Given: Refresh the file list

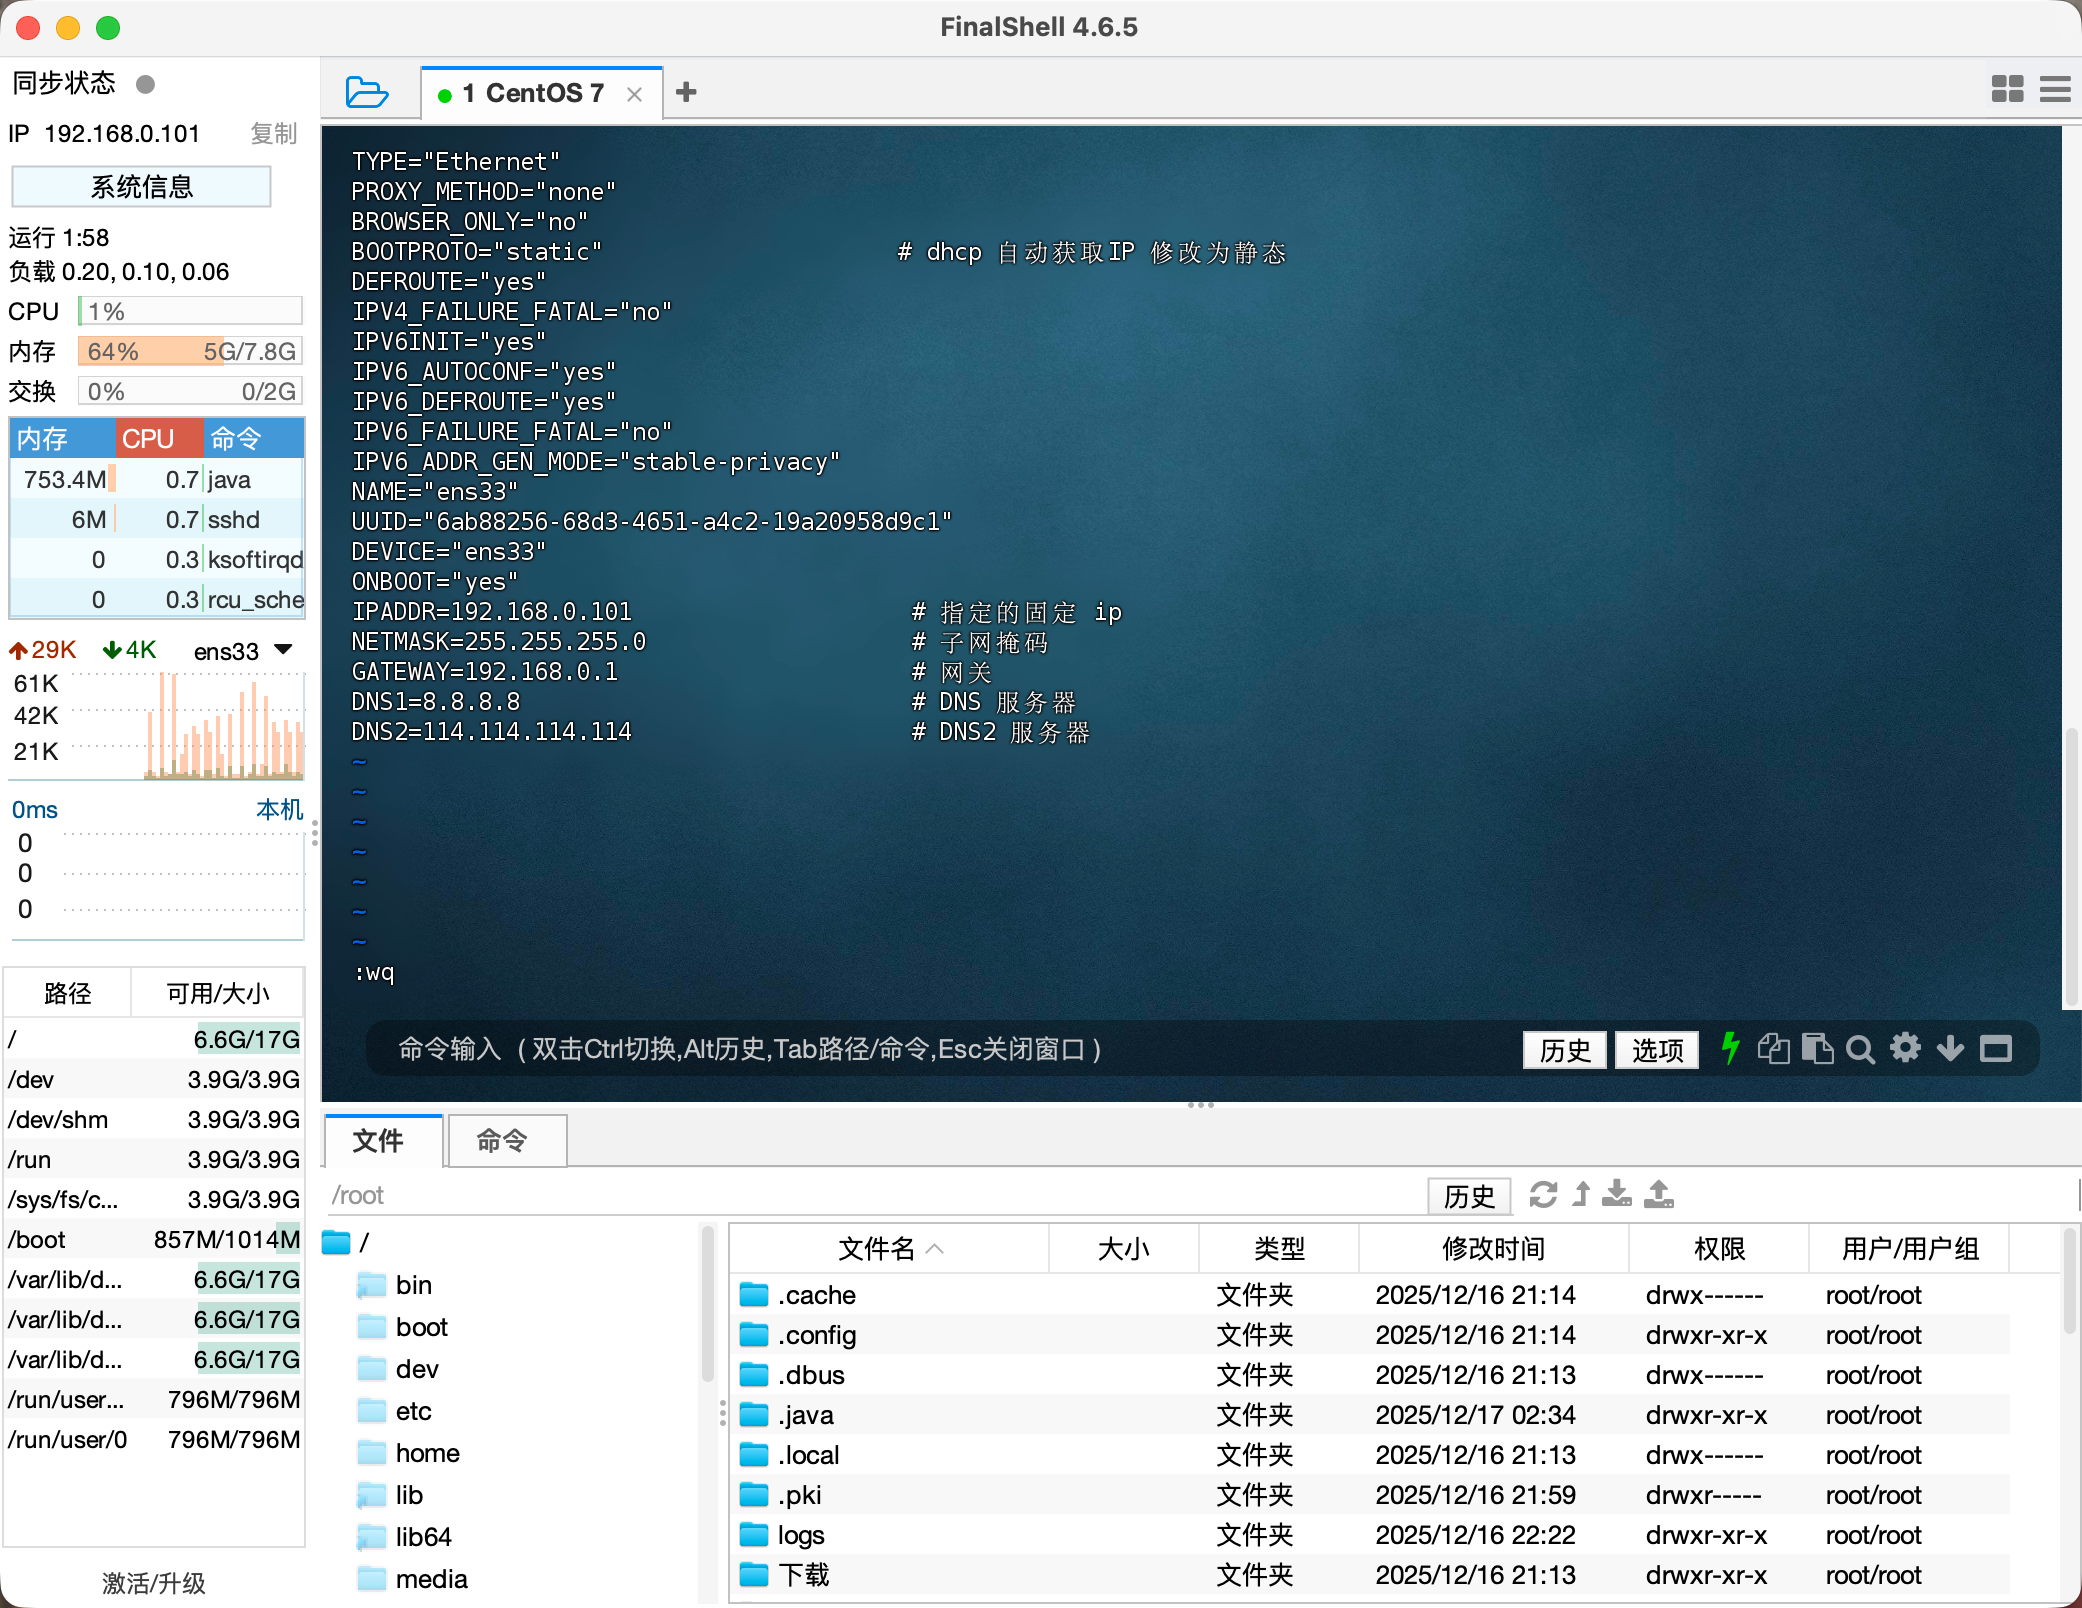Looking at the screenshot, I should (1543, 1195).
